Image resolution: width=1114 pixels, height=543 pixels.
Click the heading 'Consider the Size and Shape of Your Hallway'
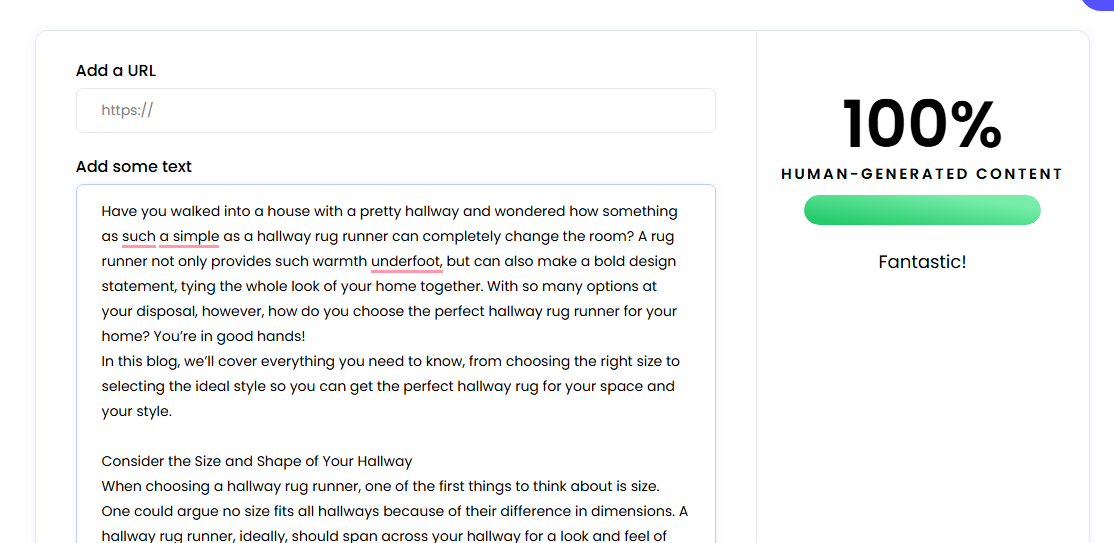pyautogui.click(x=256, y=461)
